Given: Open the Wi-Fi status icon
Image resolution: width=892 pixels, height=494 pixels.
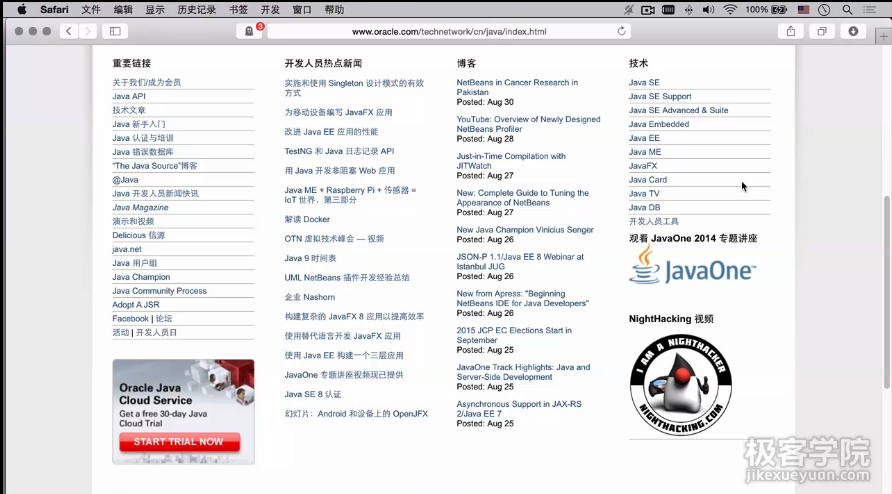Looking at the screenshot, I should pos(730,10).
